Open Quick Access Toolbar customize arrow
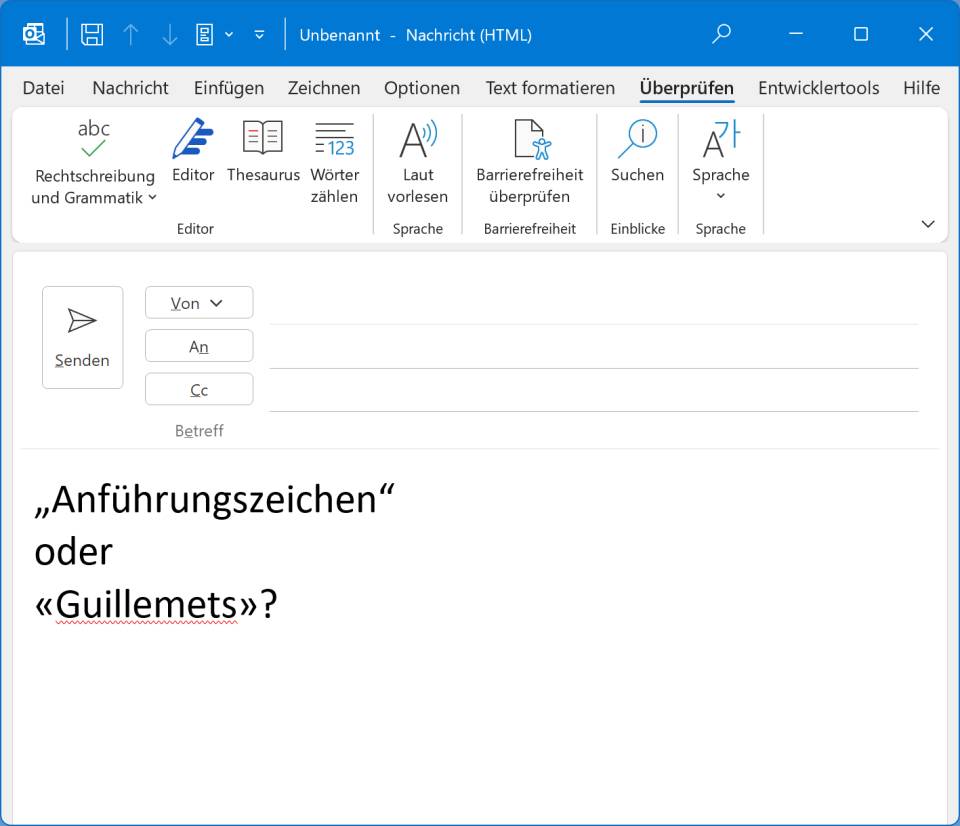This screenshot has width=960, height=826. (260, 35)
